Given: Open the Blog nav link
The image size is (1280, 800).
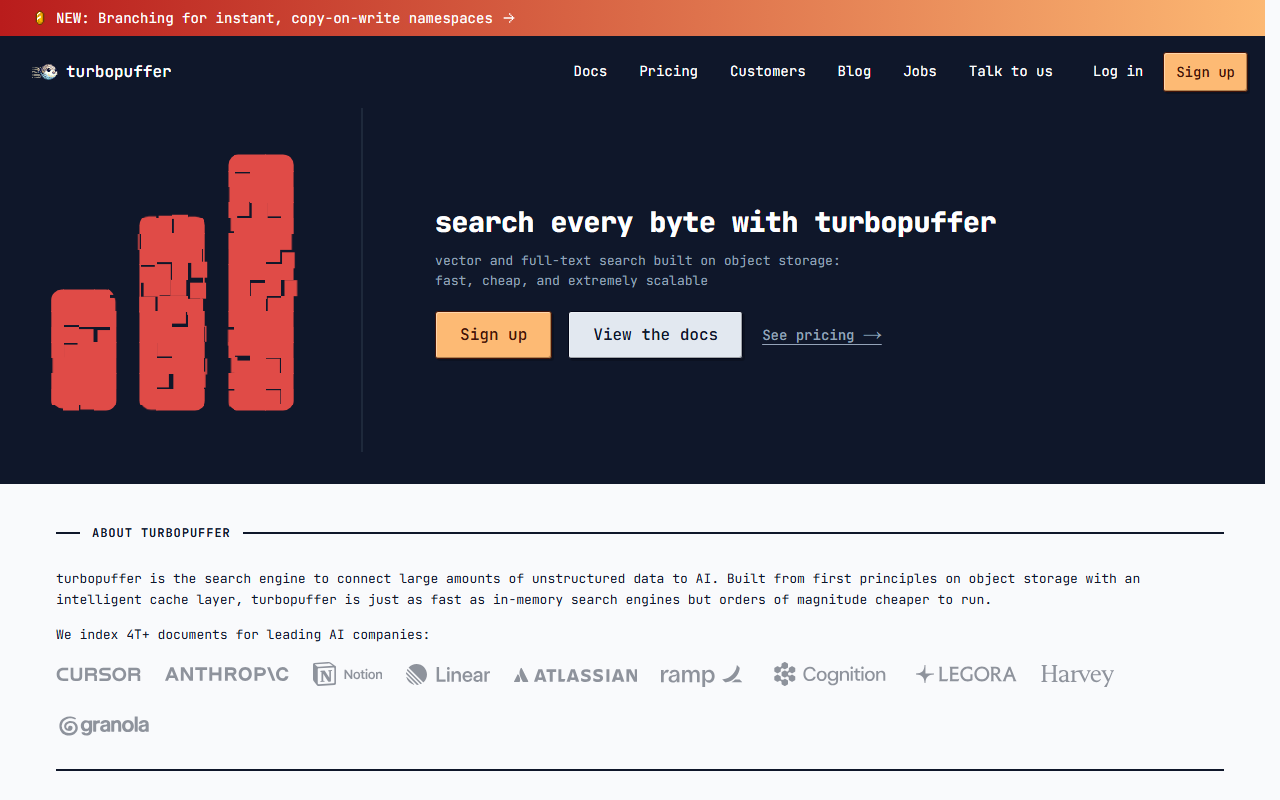Looking at the screenshot, I should tap(854, 71).
